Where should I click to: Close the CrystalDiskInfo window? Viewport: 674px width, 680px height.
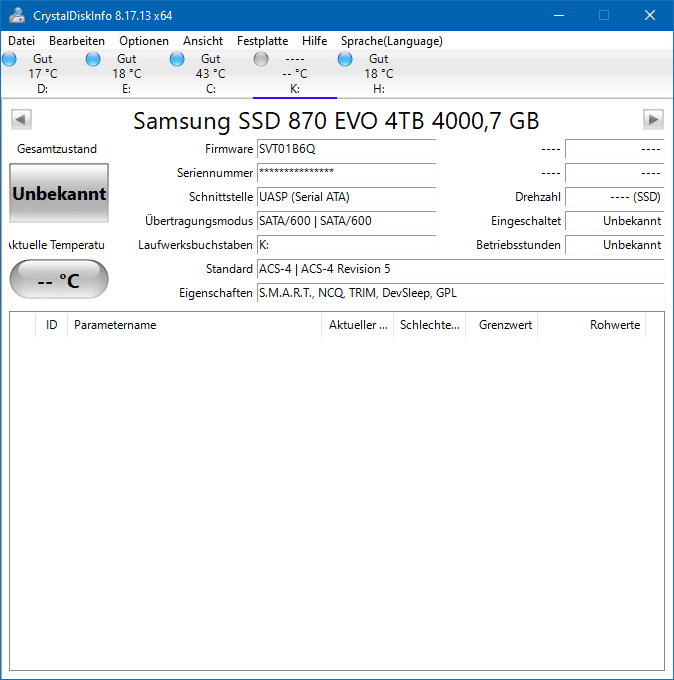click(650, 16)
